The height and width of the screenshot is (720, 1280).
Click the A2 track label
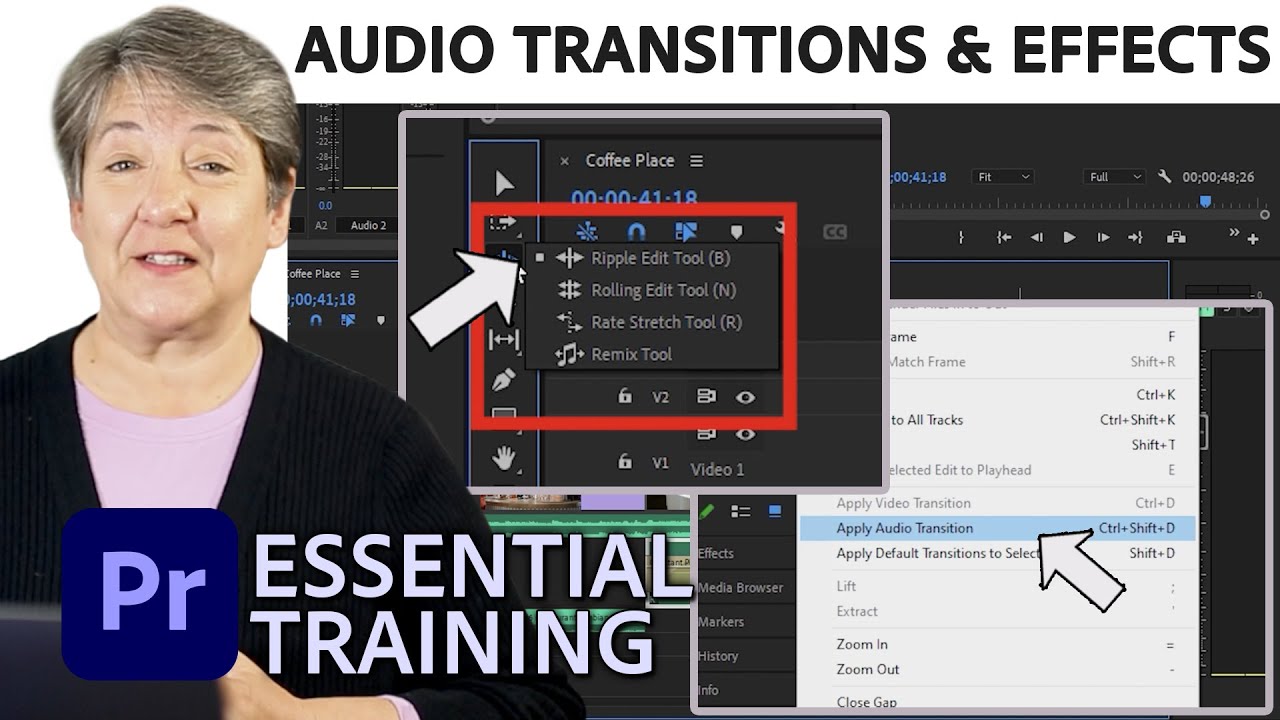pos(321,225)
